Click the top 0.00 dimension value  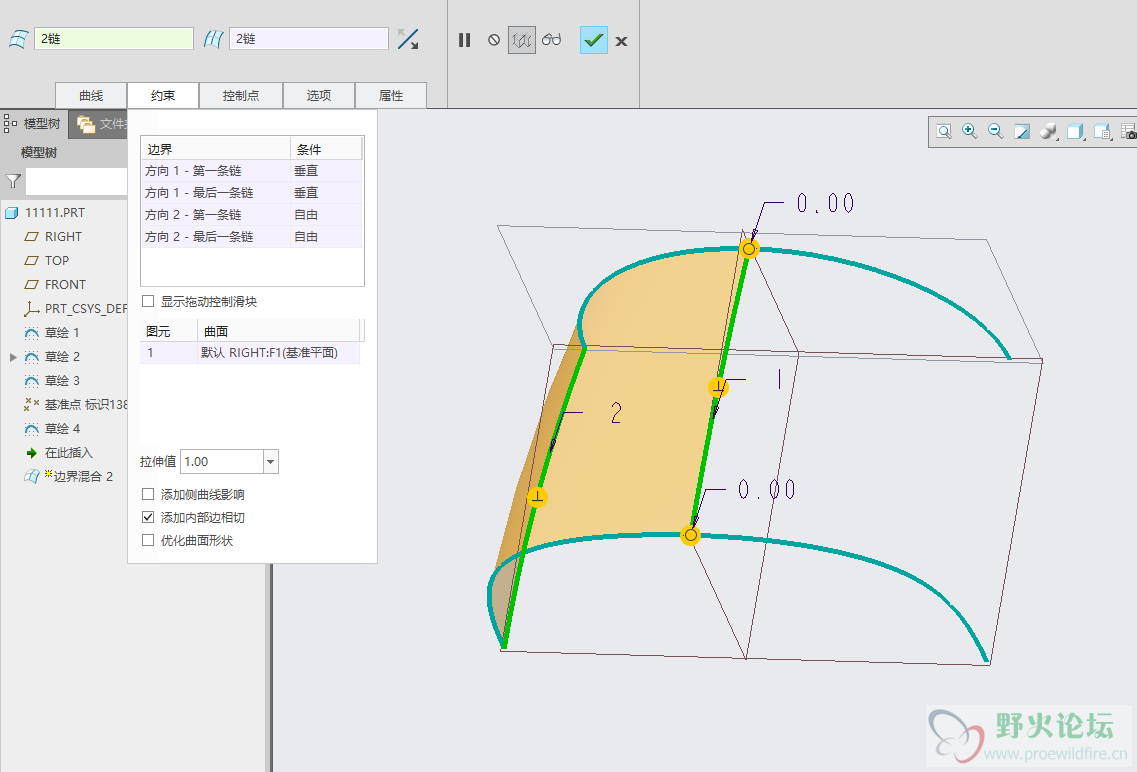(x=825, y=203)
